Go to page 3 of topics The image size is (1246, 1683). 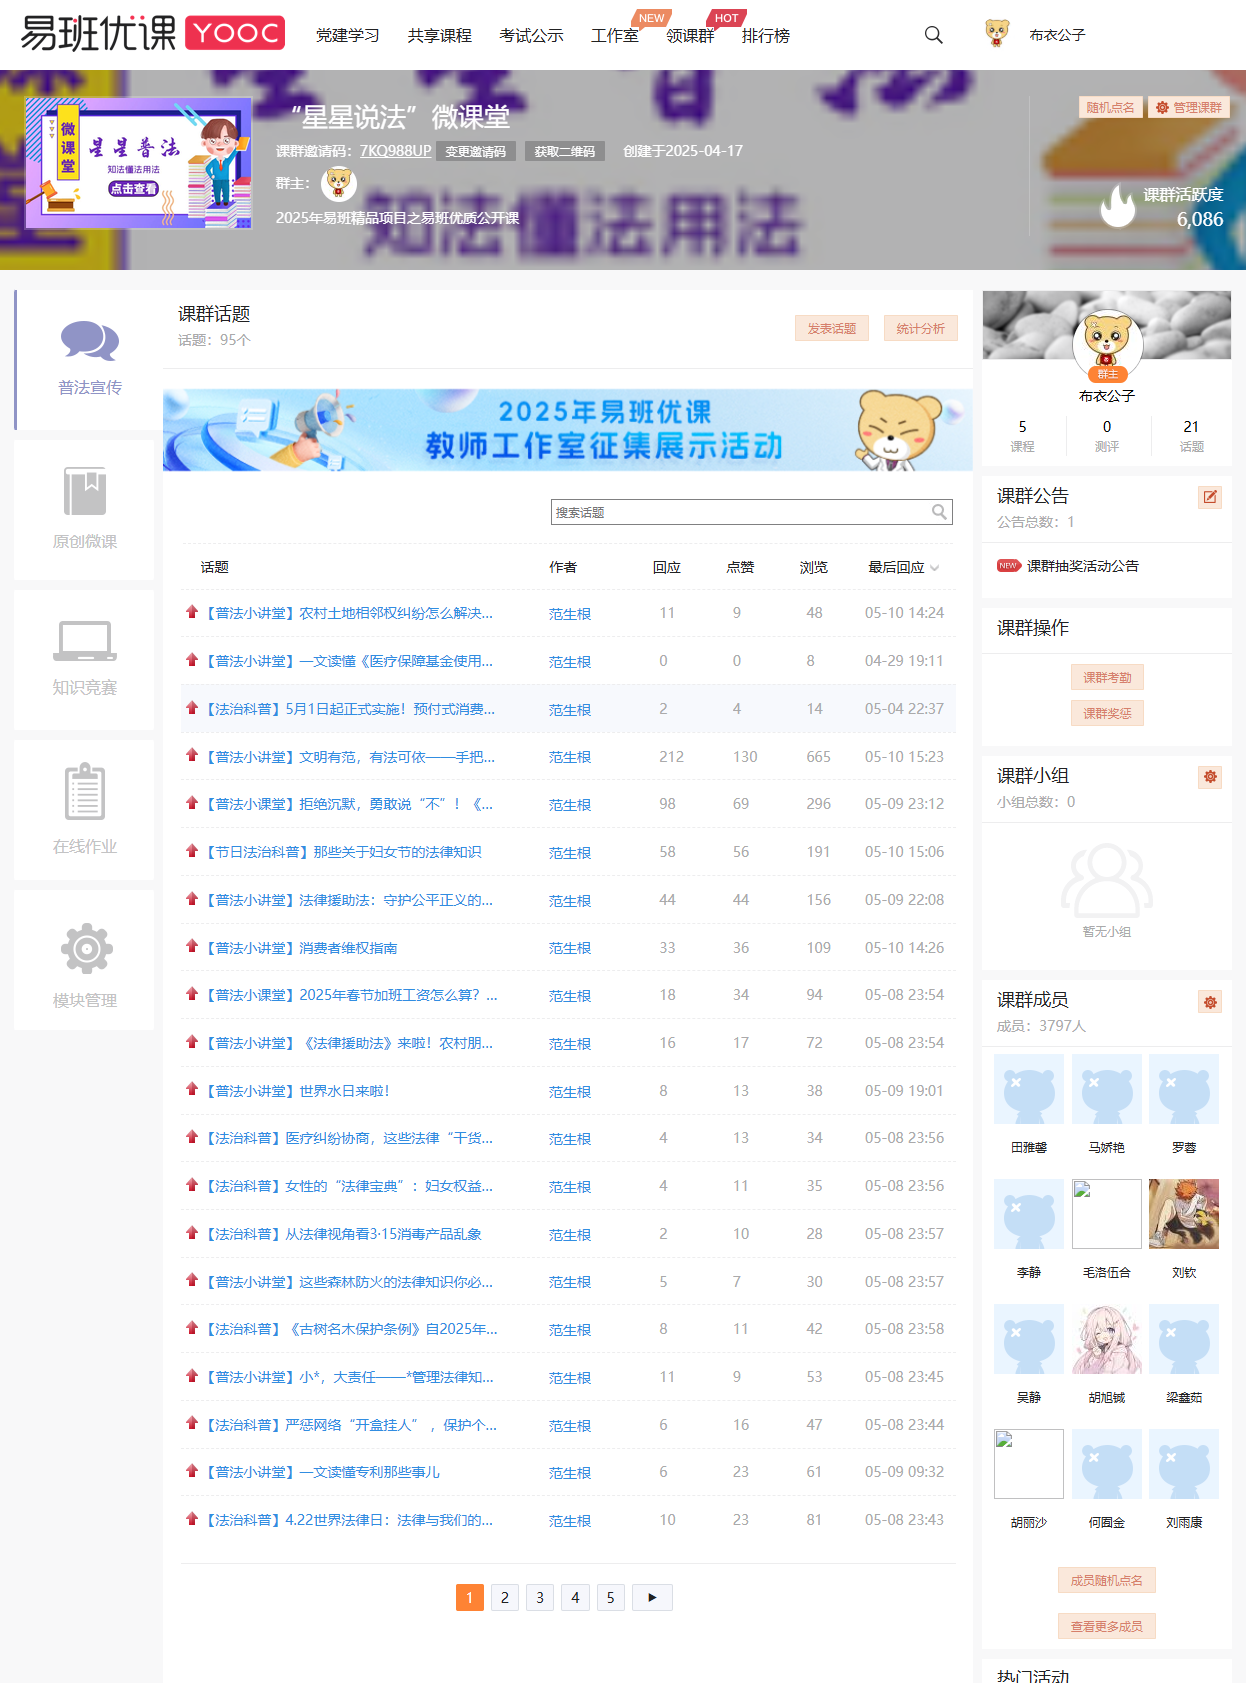tap(540, 1597)
